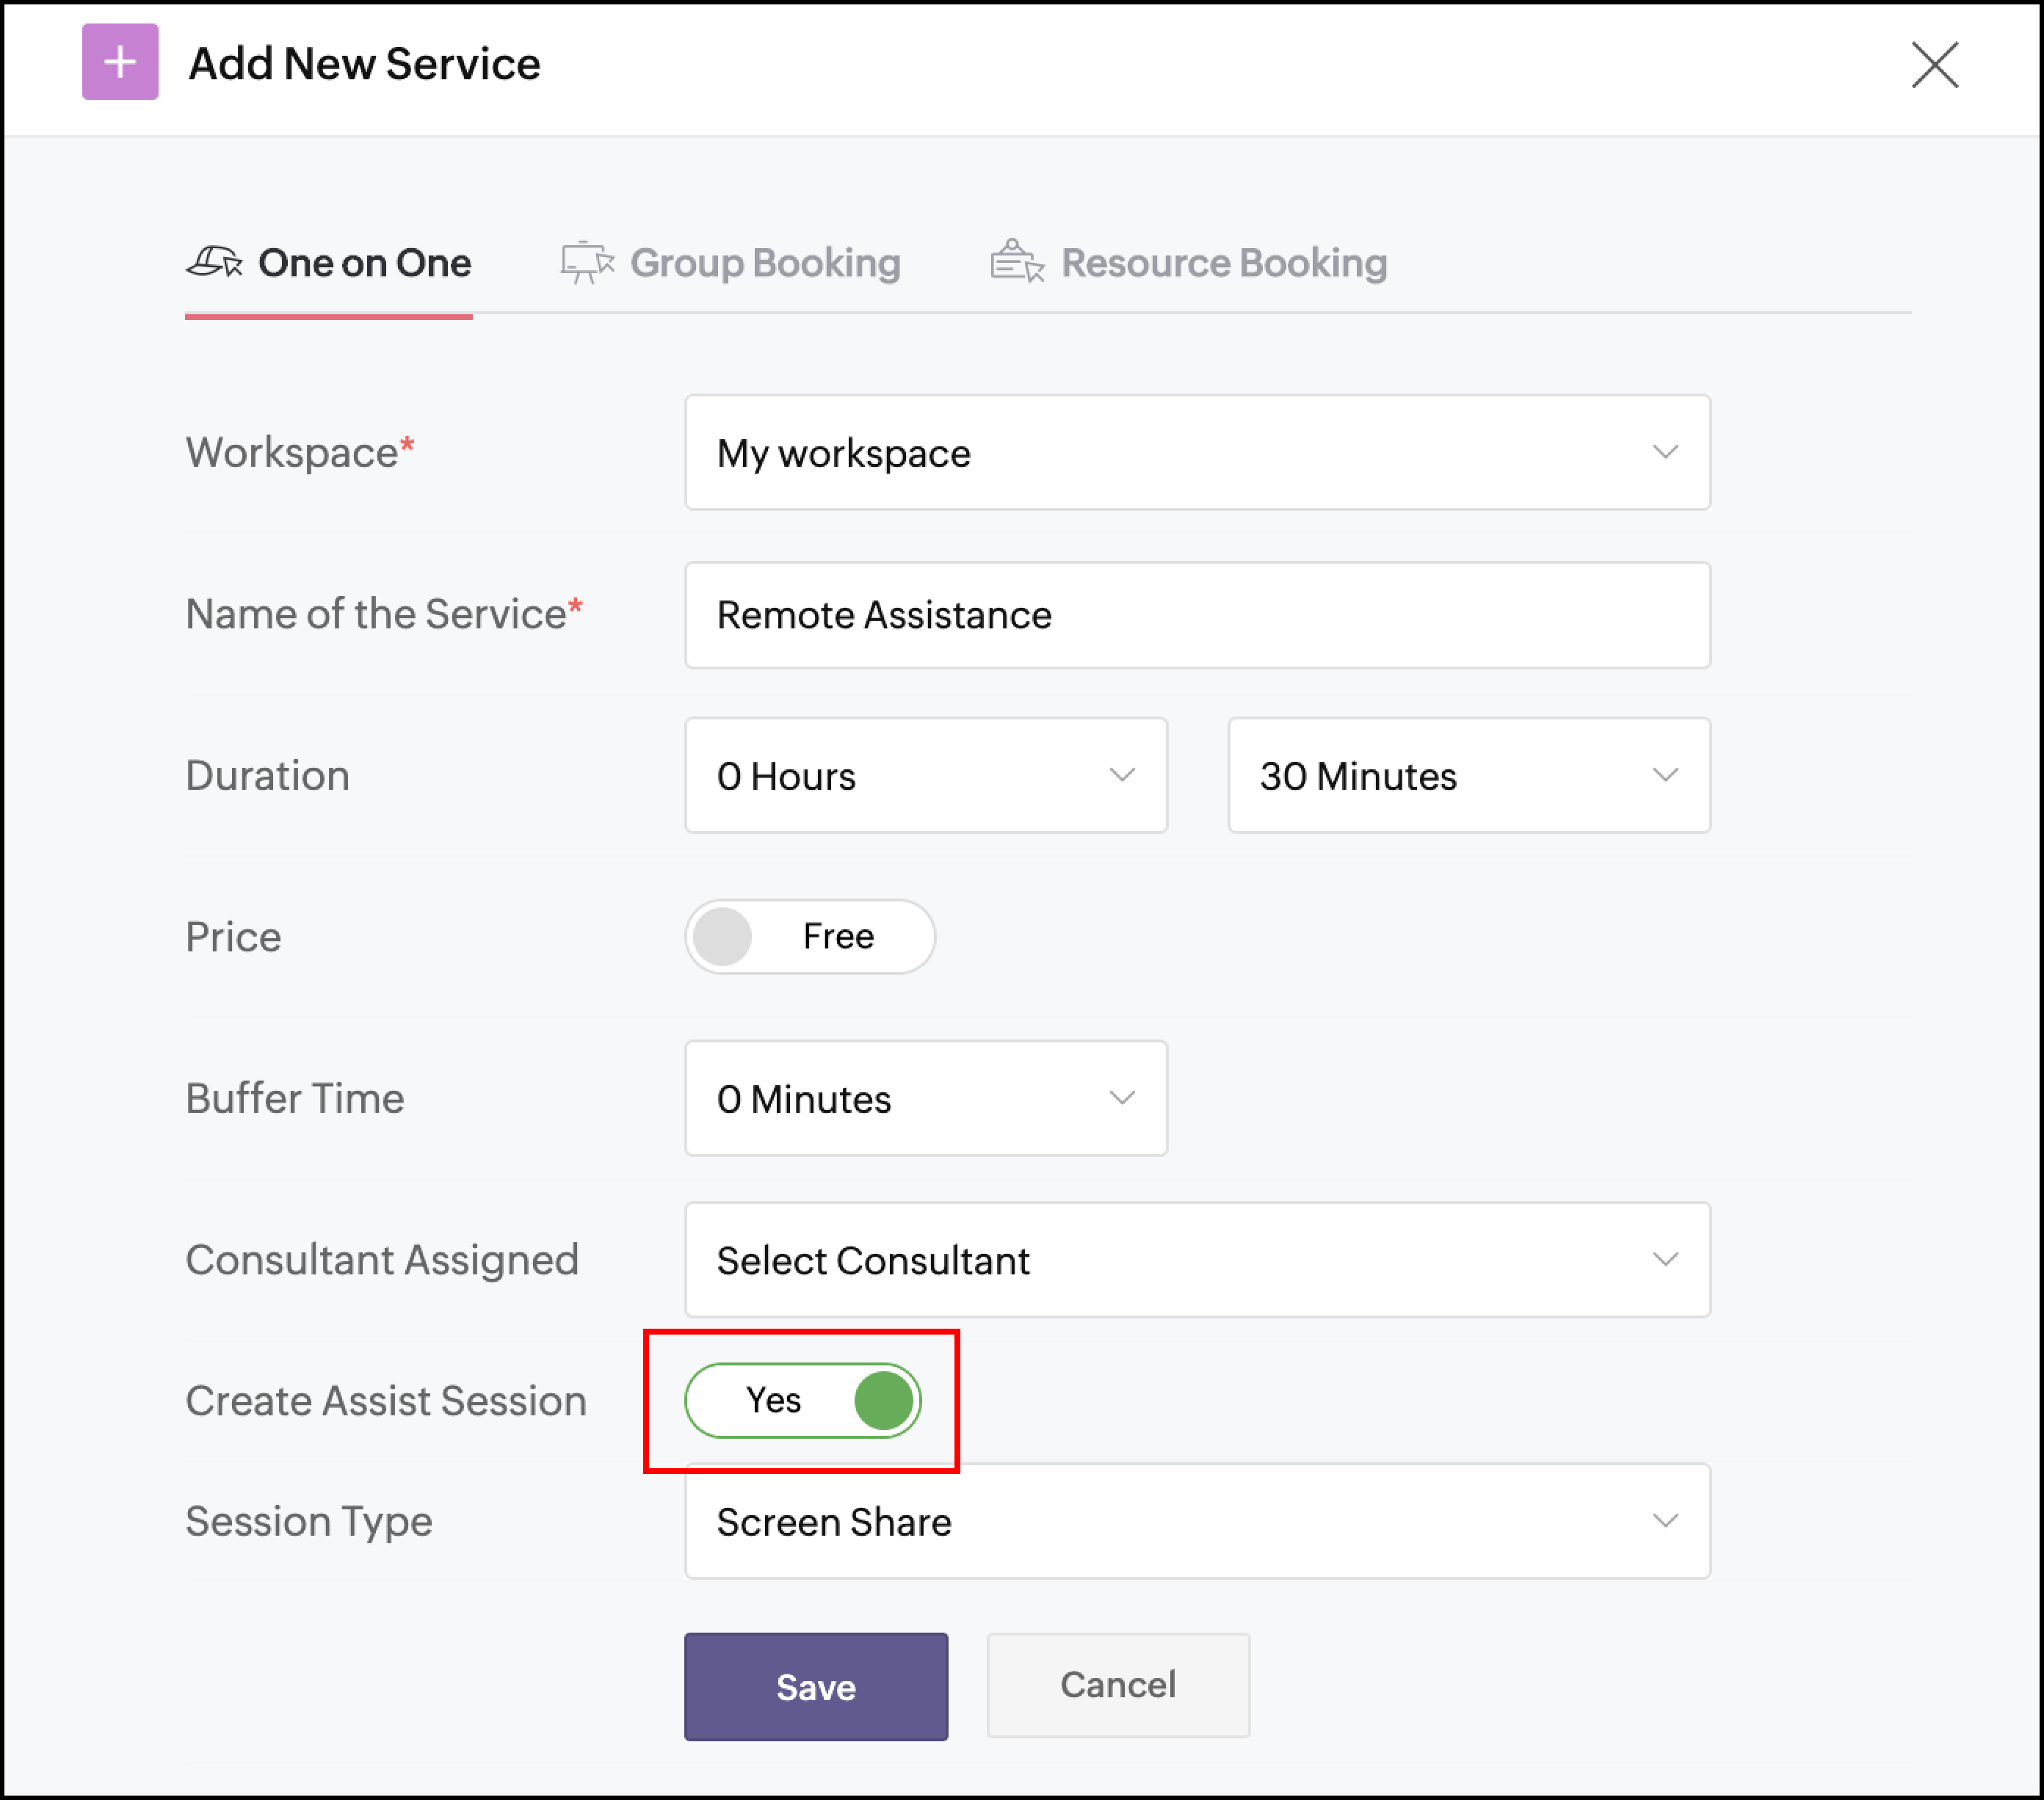Click the Remote Assistance service name field
The height and width of the screenshot is (1800, 2044).
pyautogui.click(x=1197, y=614)
